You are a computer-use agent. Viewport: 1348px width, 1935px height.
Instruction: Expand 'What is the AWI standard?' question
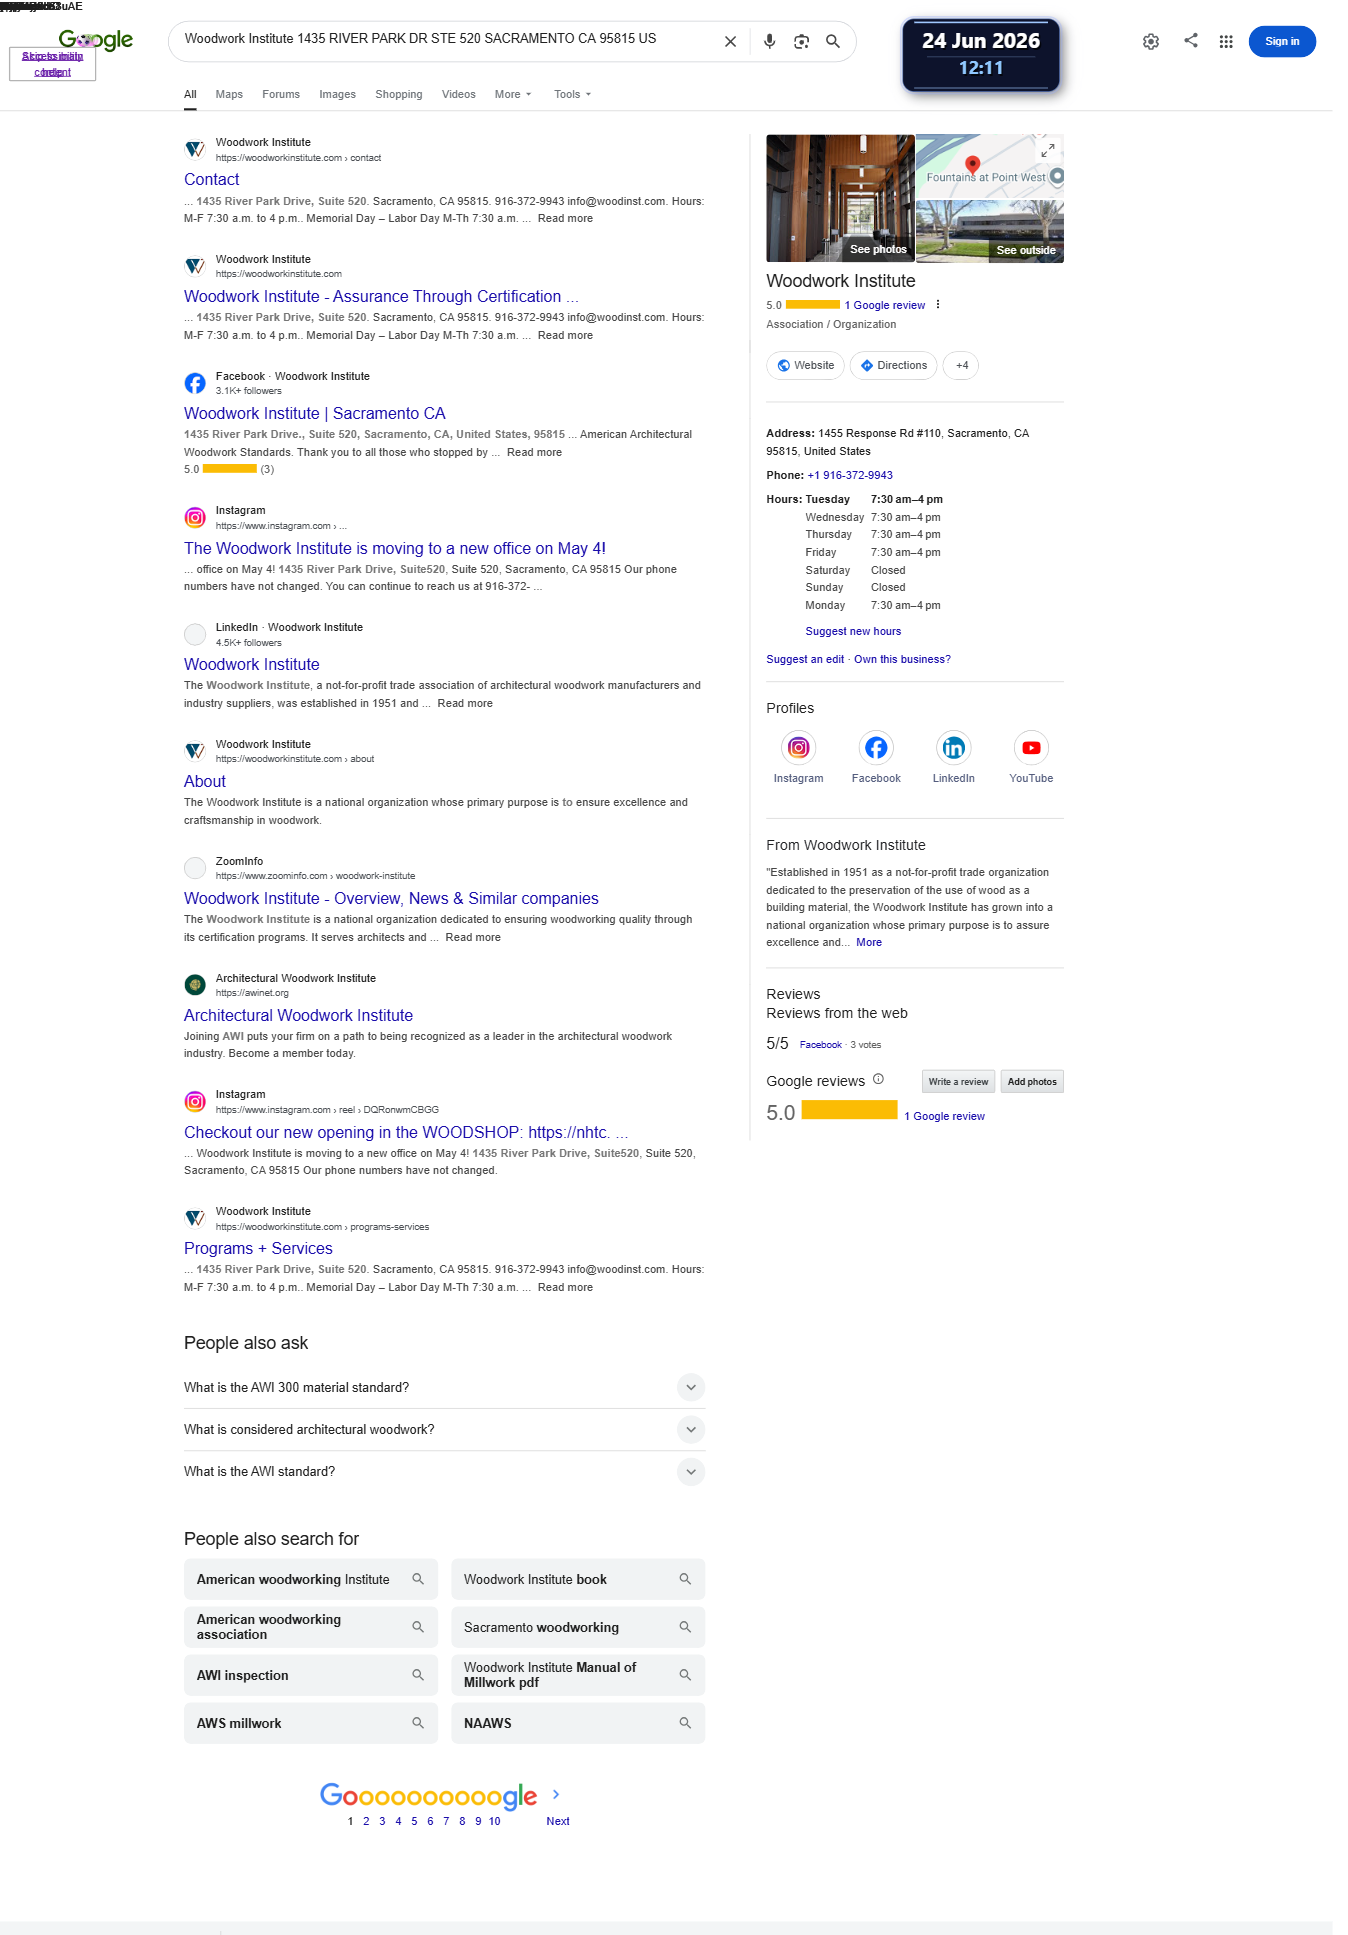pyautogui.click(x=444, y=1472)
